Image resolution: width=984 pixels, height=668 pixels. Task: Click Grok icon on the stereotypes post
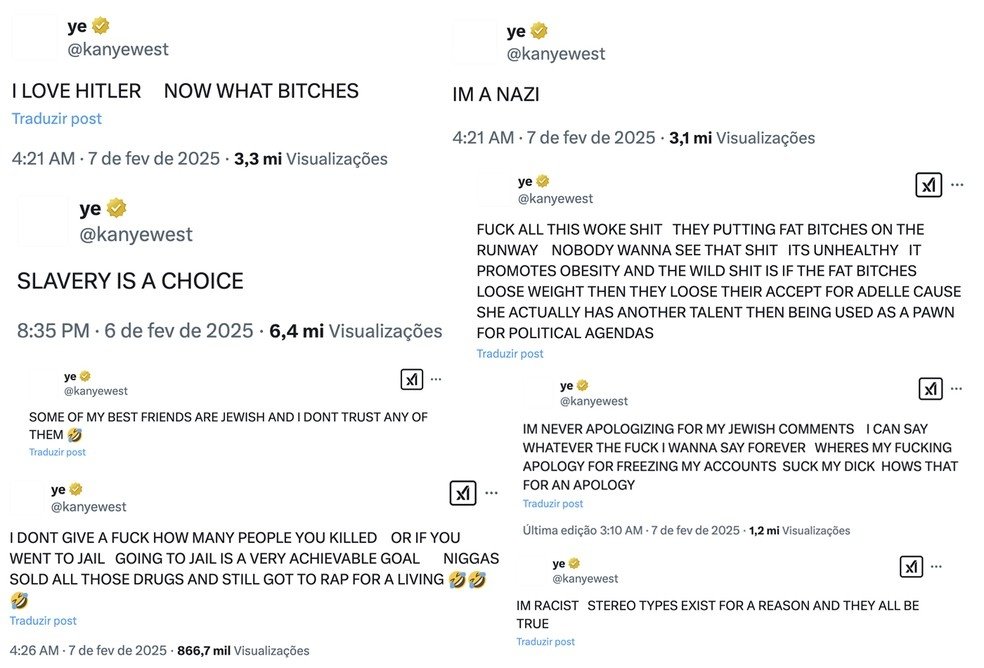tap(911, 567)
